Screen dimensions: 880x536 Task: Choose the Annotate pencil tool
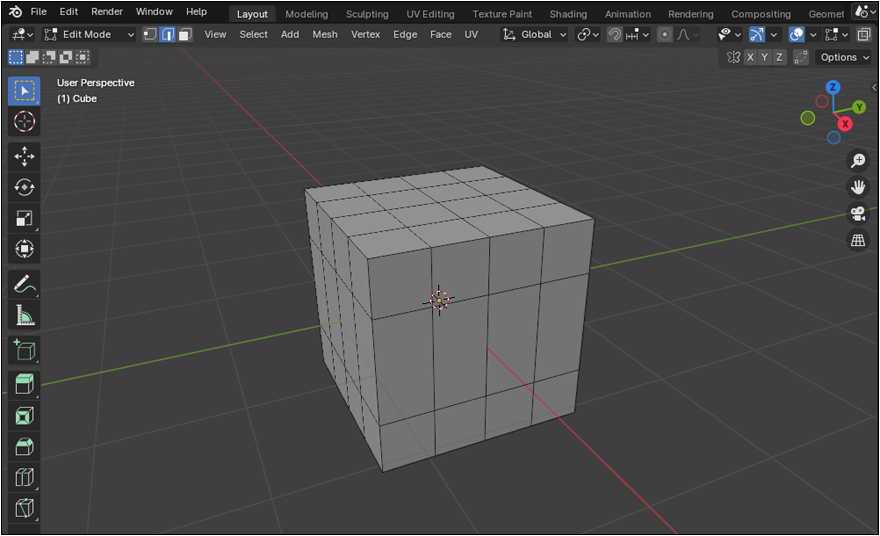tap(25, 284)
